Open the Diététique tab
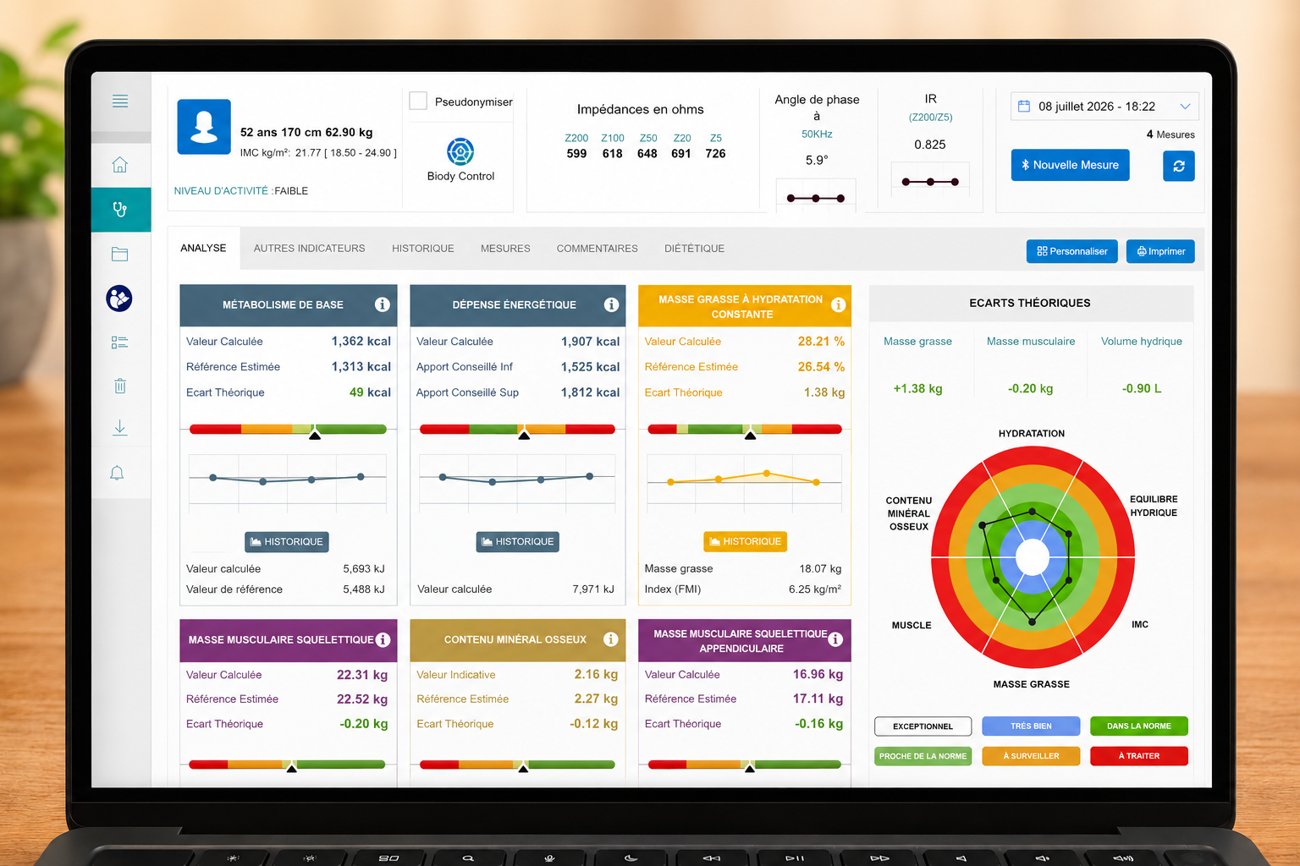 pos(694,248)
